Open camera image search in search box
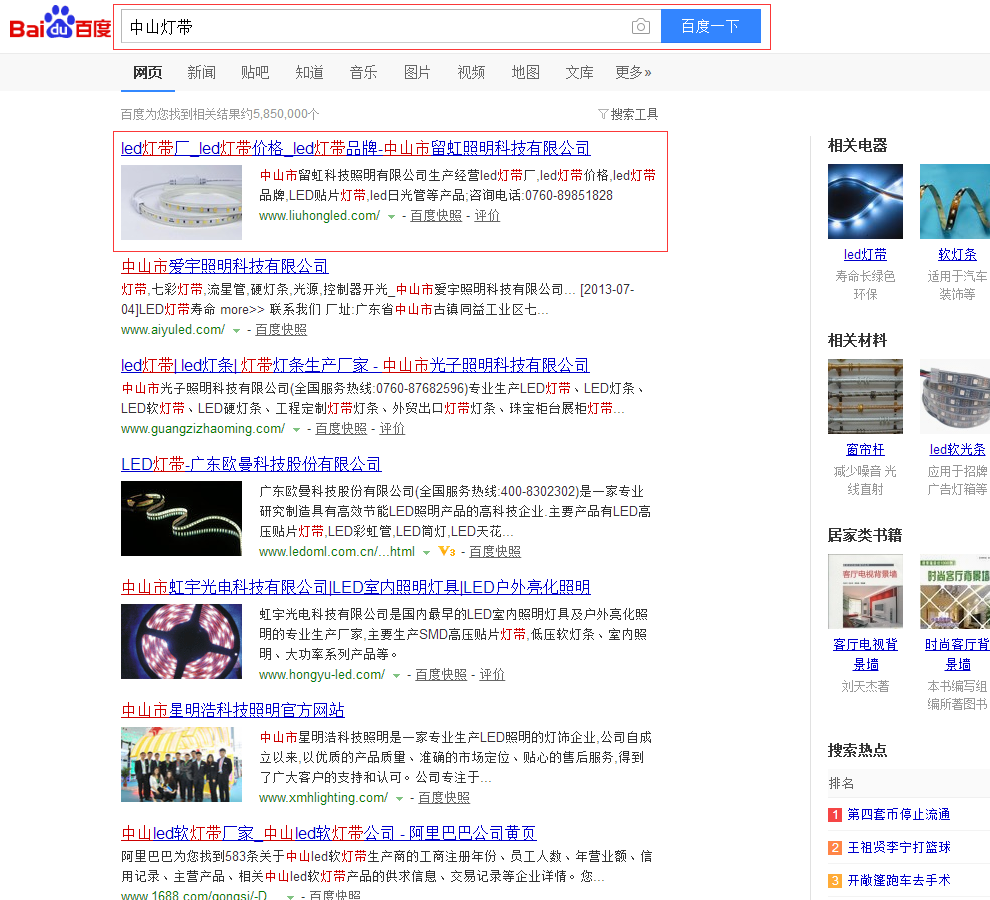The image size is (990, 900). pyautogui.click(x=641, y=27)
